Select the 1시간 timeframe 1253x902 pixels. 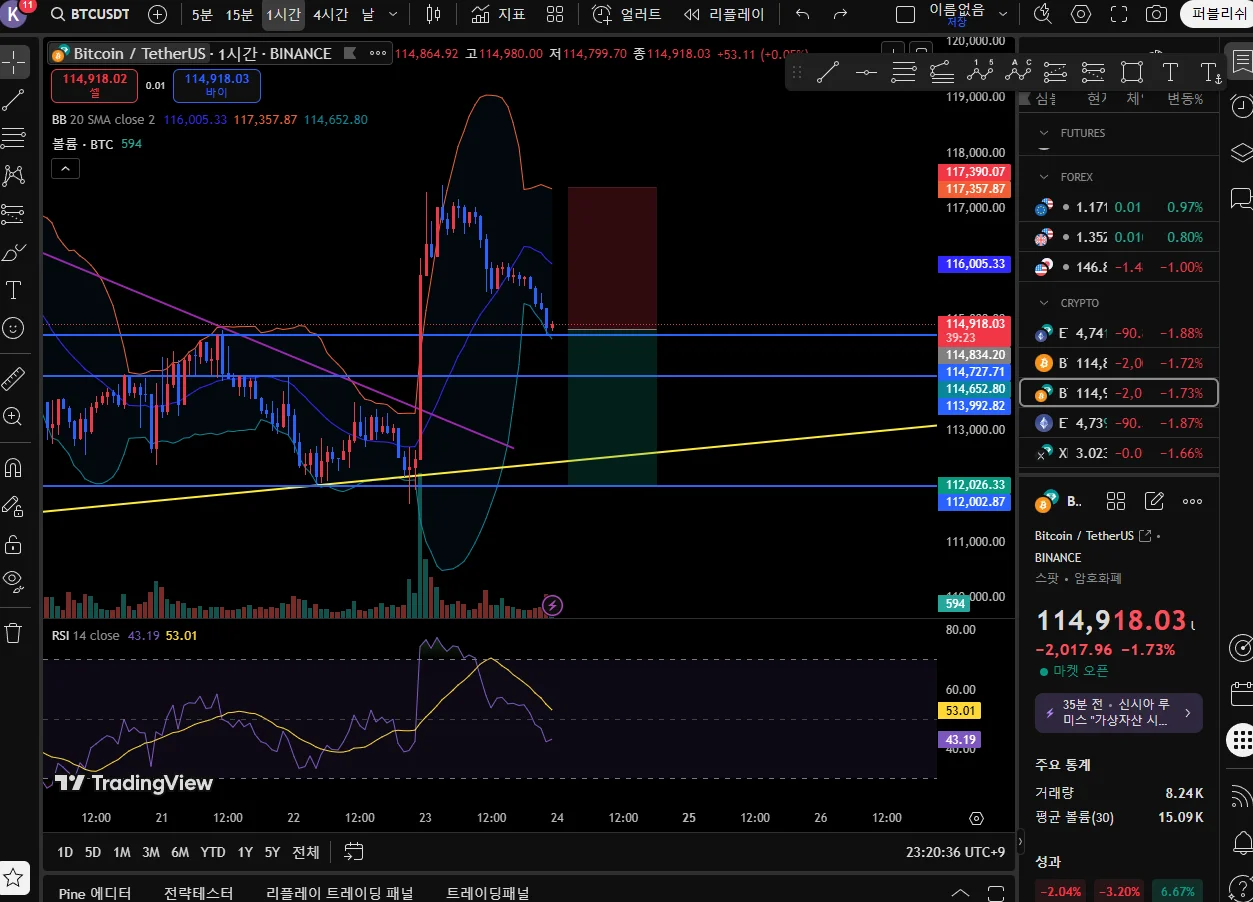[x=283, y=14]
